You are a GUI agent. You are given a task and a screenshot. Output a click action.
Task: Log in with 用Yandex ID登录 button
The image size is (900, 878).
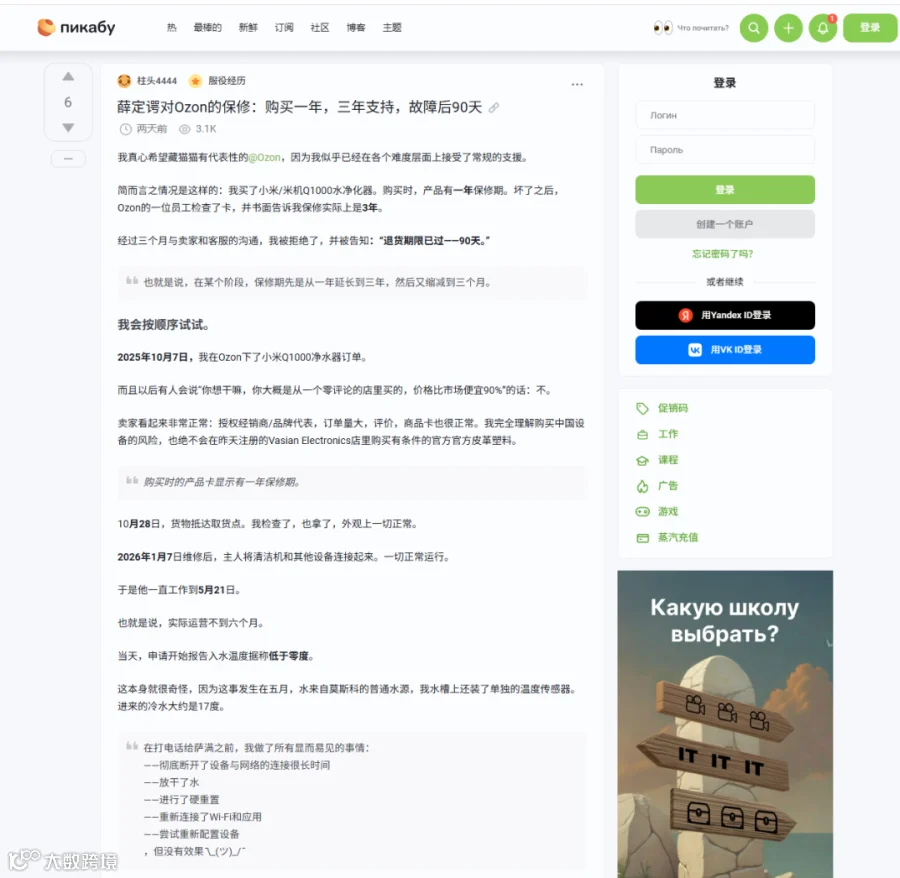pos(725,315)
